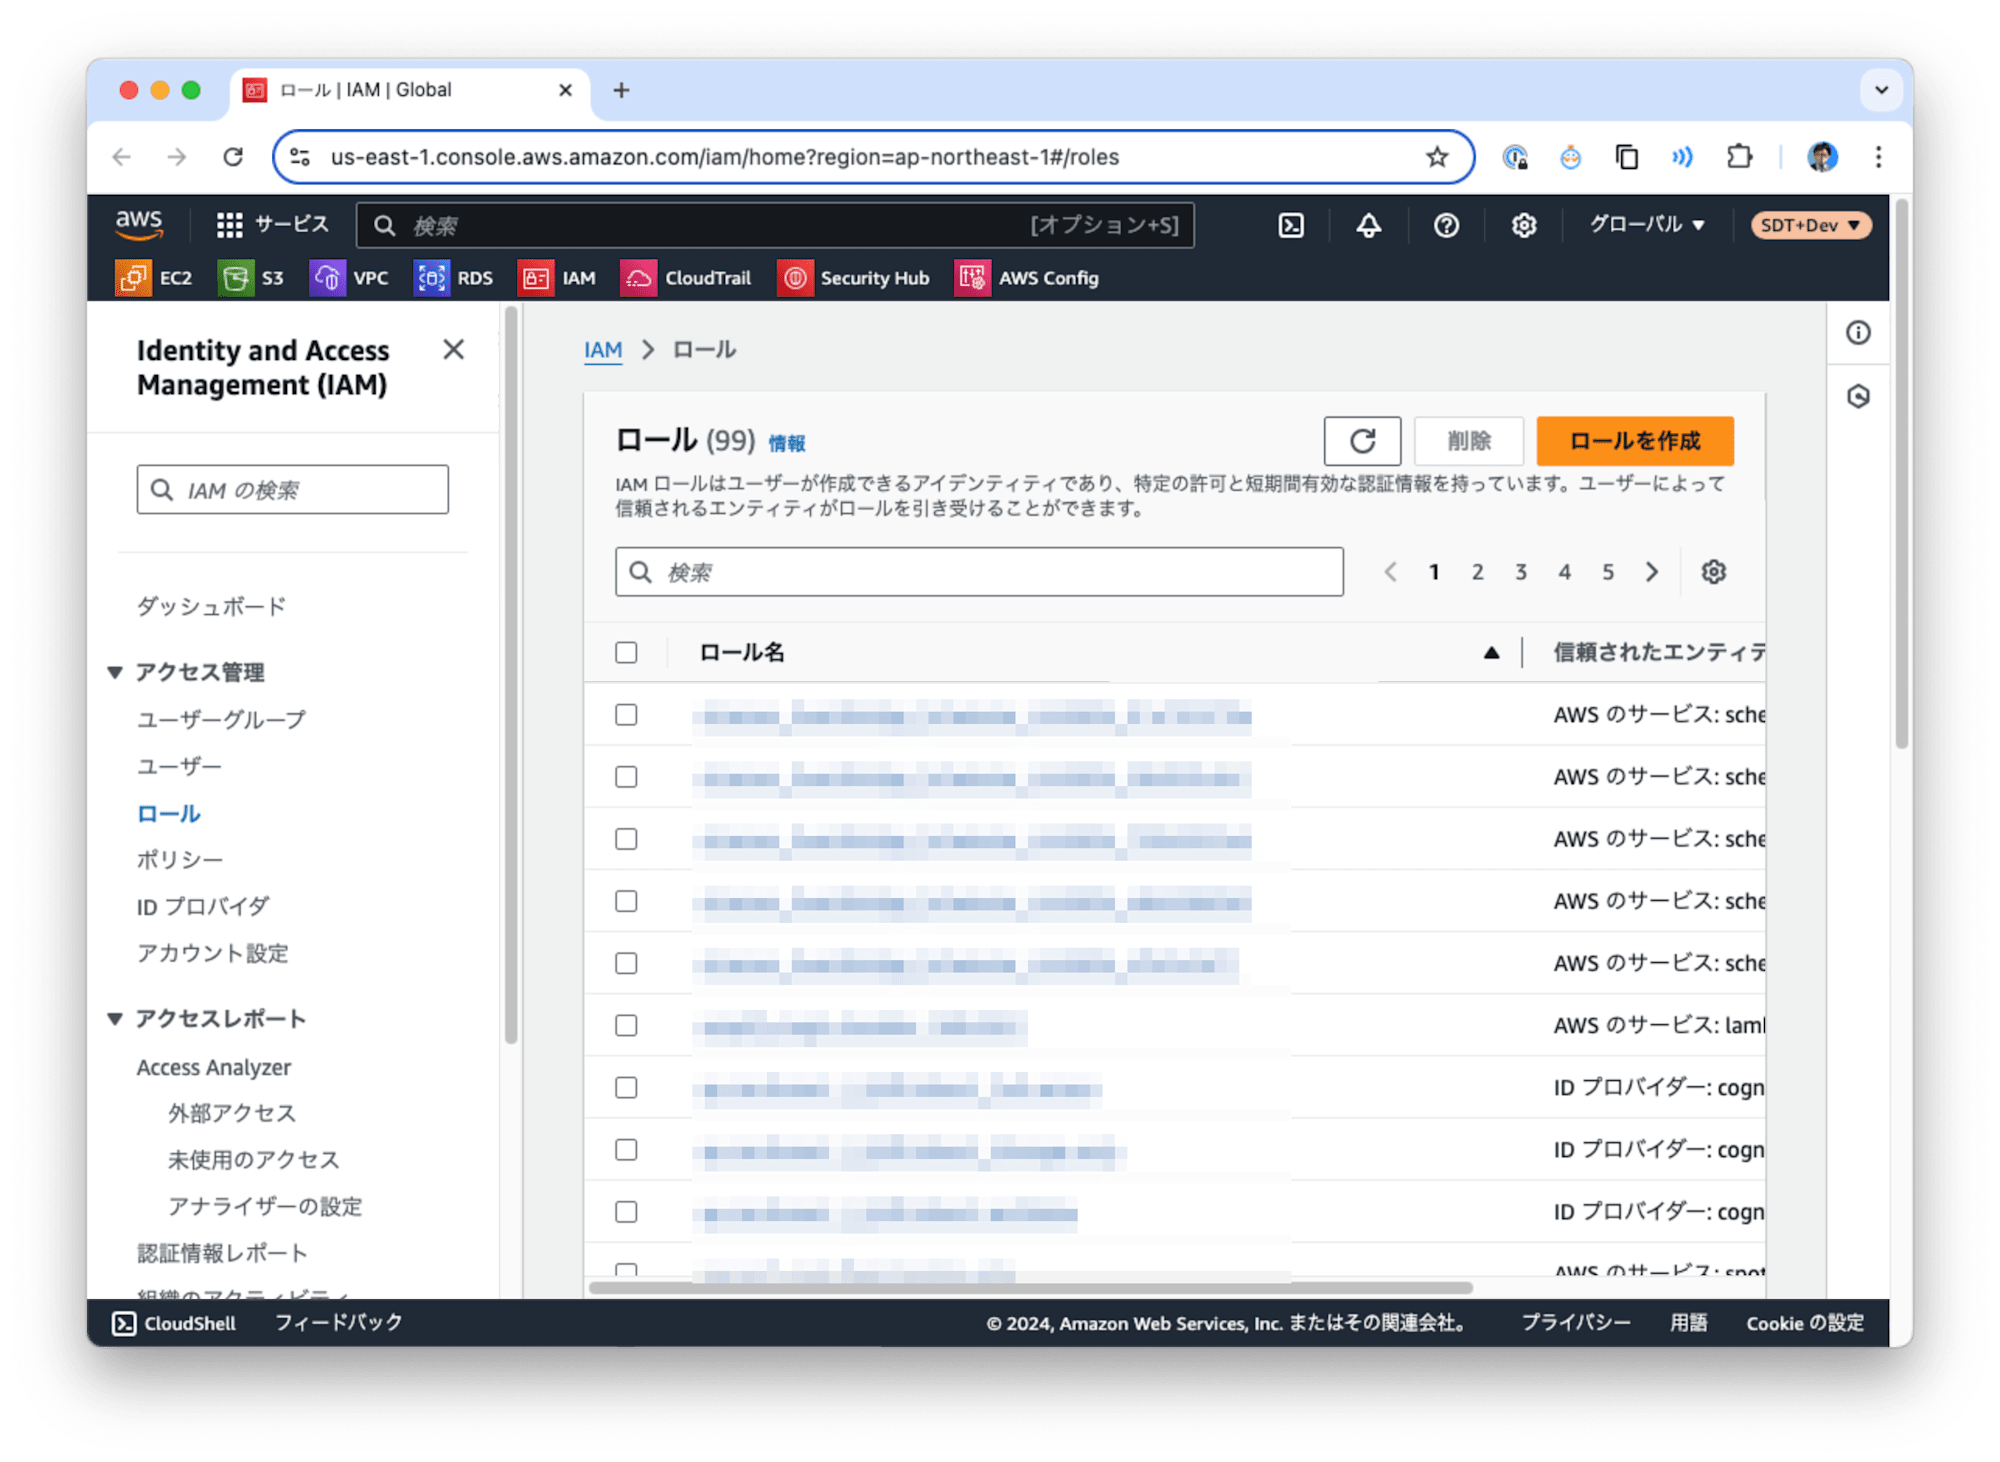
Task: Open the VPC shortcut
Action: pyautogui.click(x=350, y=278)
